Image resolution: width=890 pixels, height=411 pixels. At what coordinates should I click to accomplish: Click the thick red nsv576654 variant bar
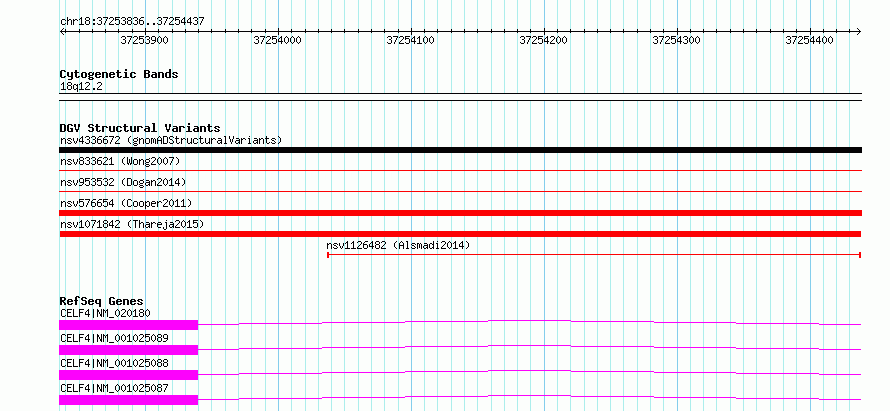click(x=460, y=213)
